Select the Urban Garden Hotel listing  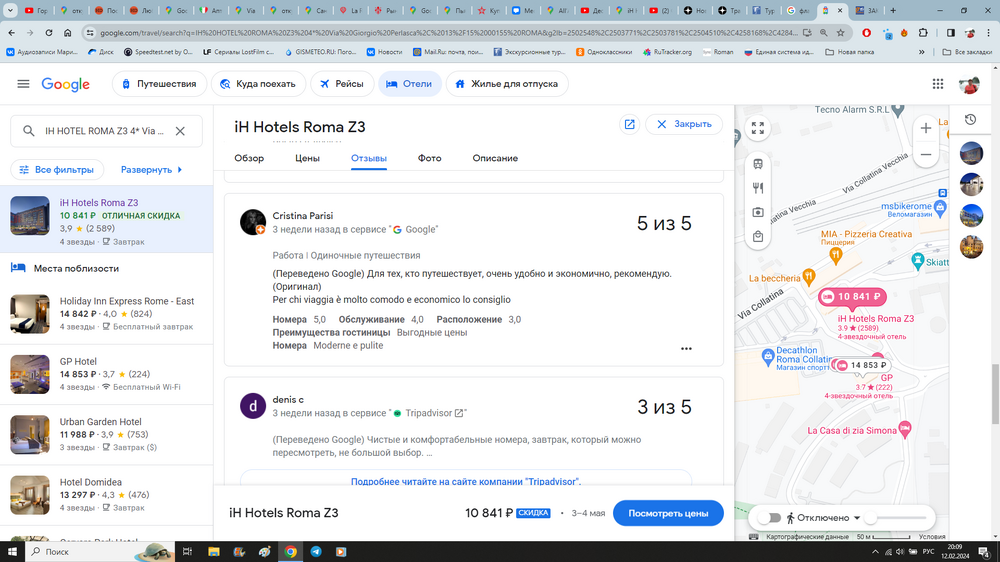(x=107, y=434)
